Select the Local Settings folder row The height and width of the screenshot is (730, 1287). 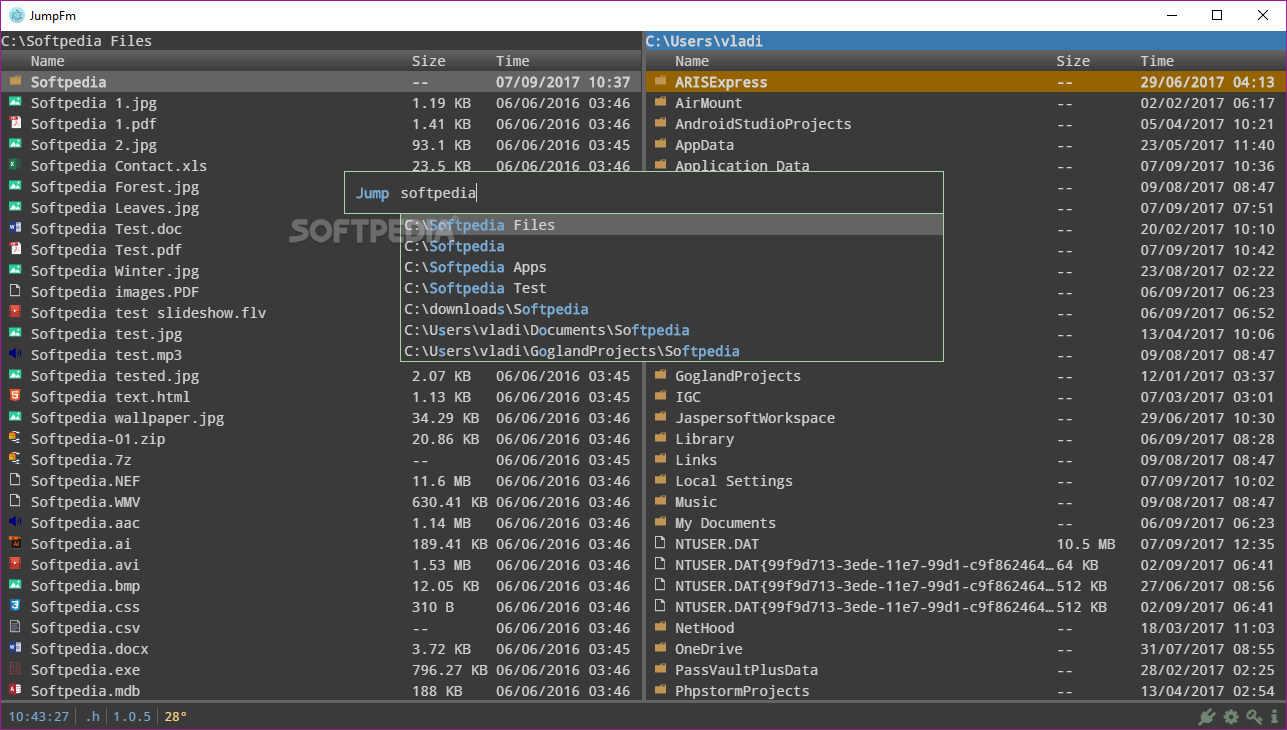coord(965,481)
